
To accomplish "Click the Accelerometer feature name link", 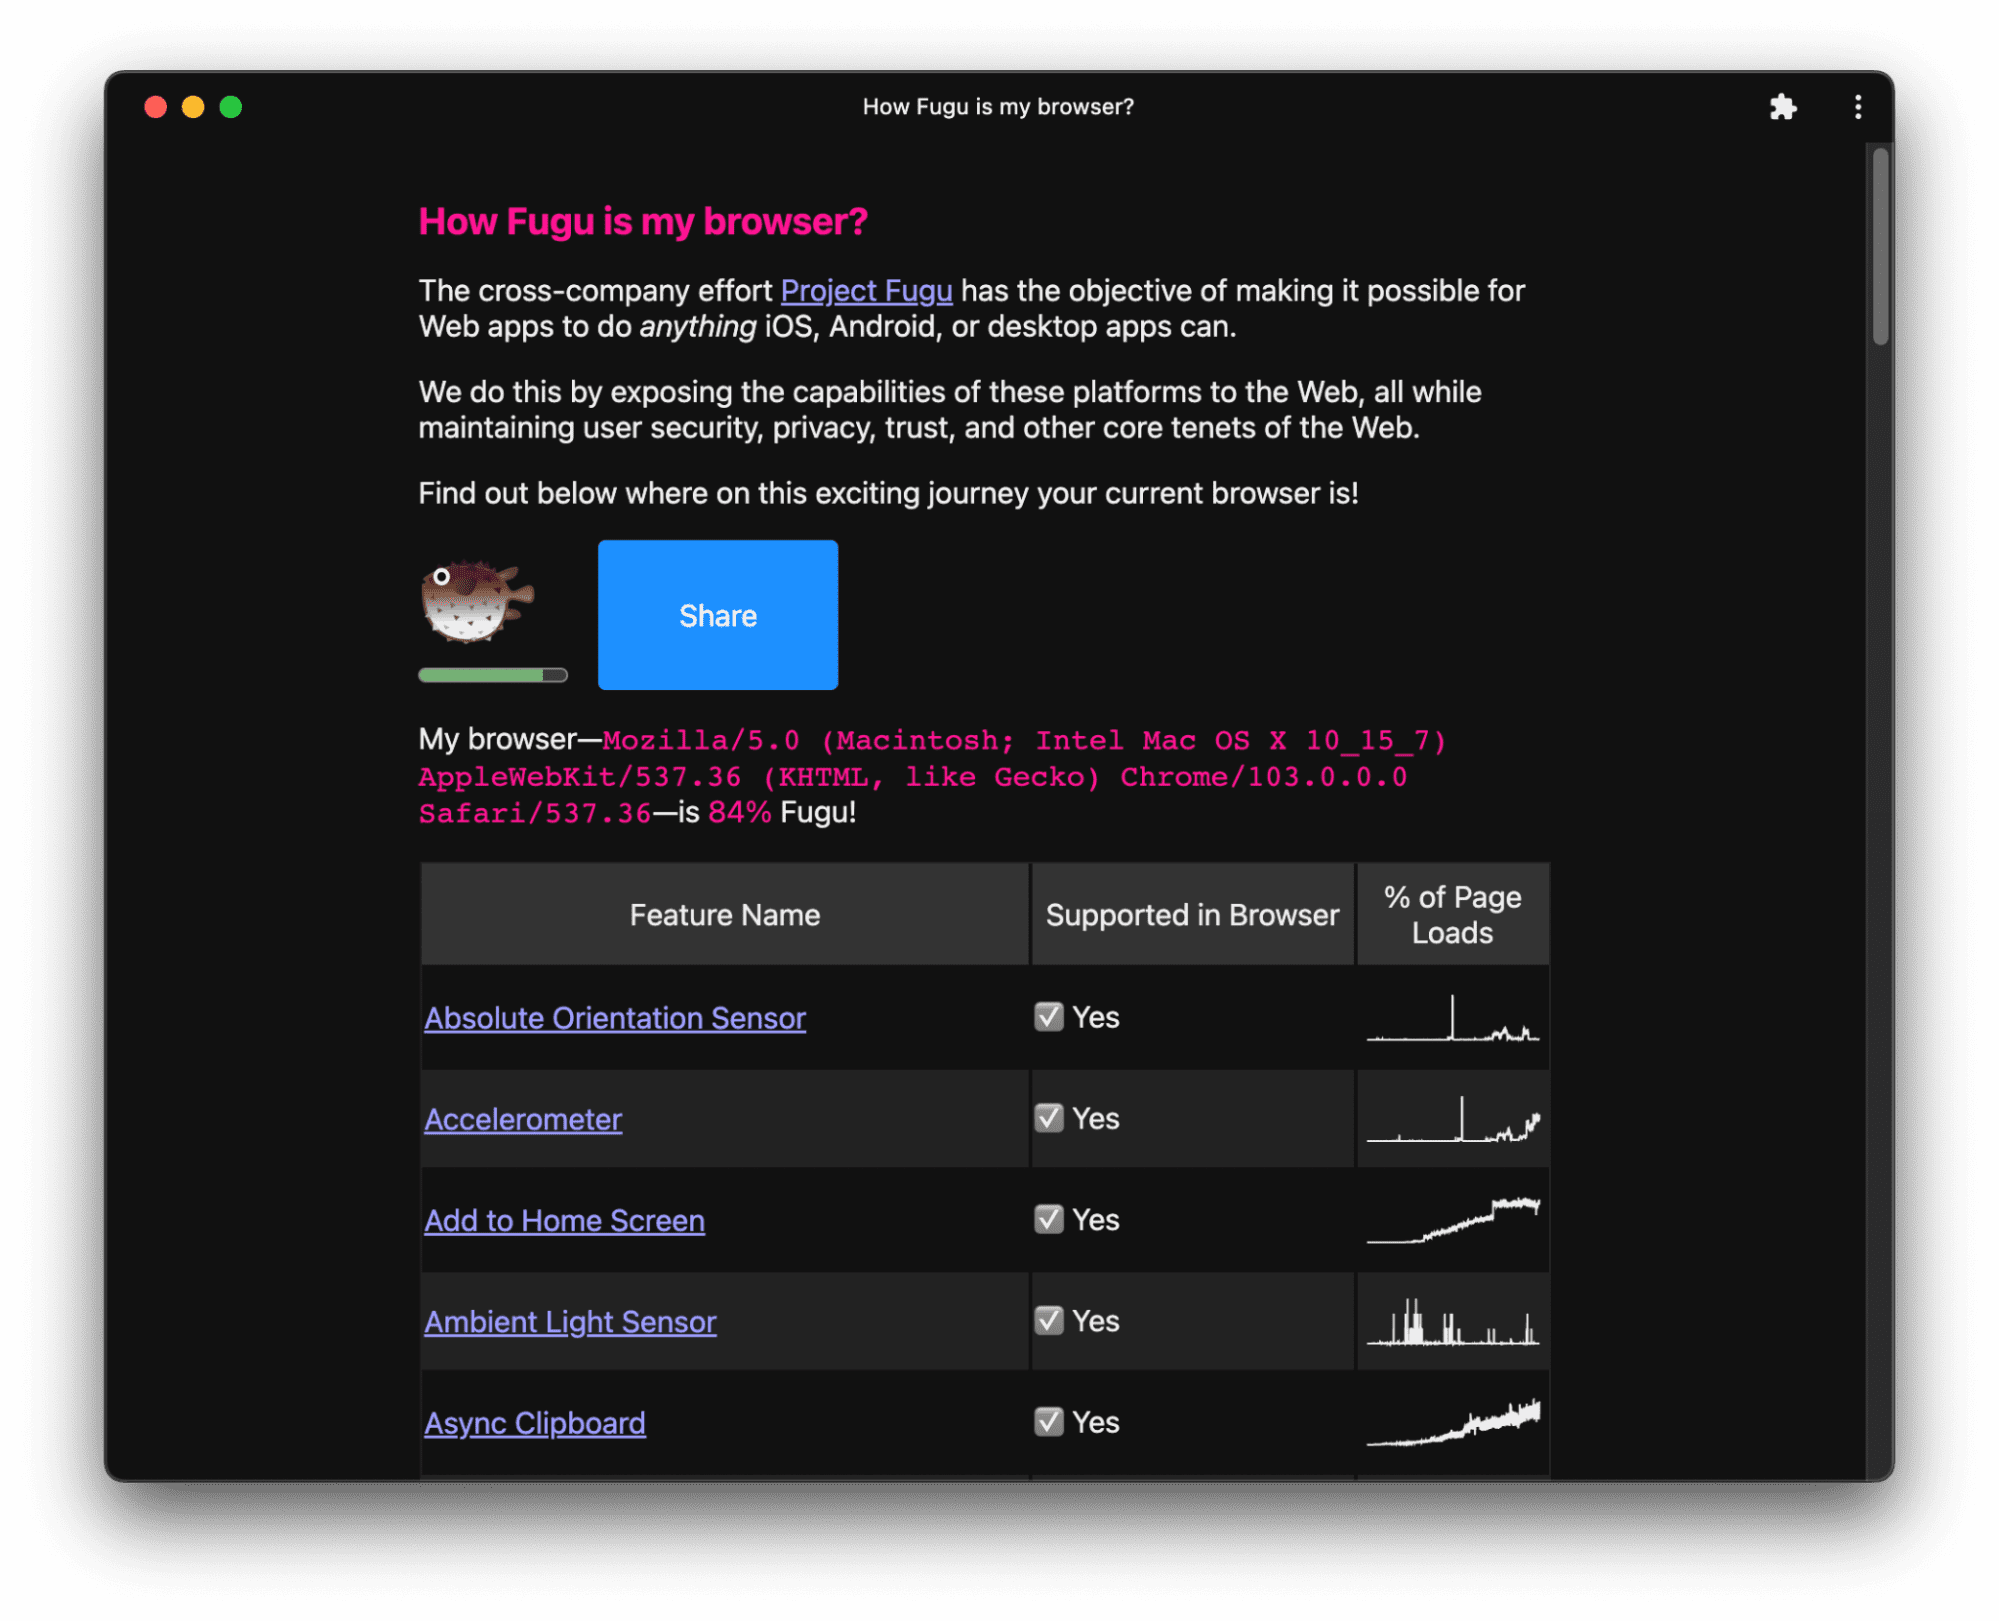I will coord(522,1118).
